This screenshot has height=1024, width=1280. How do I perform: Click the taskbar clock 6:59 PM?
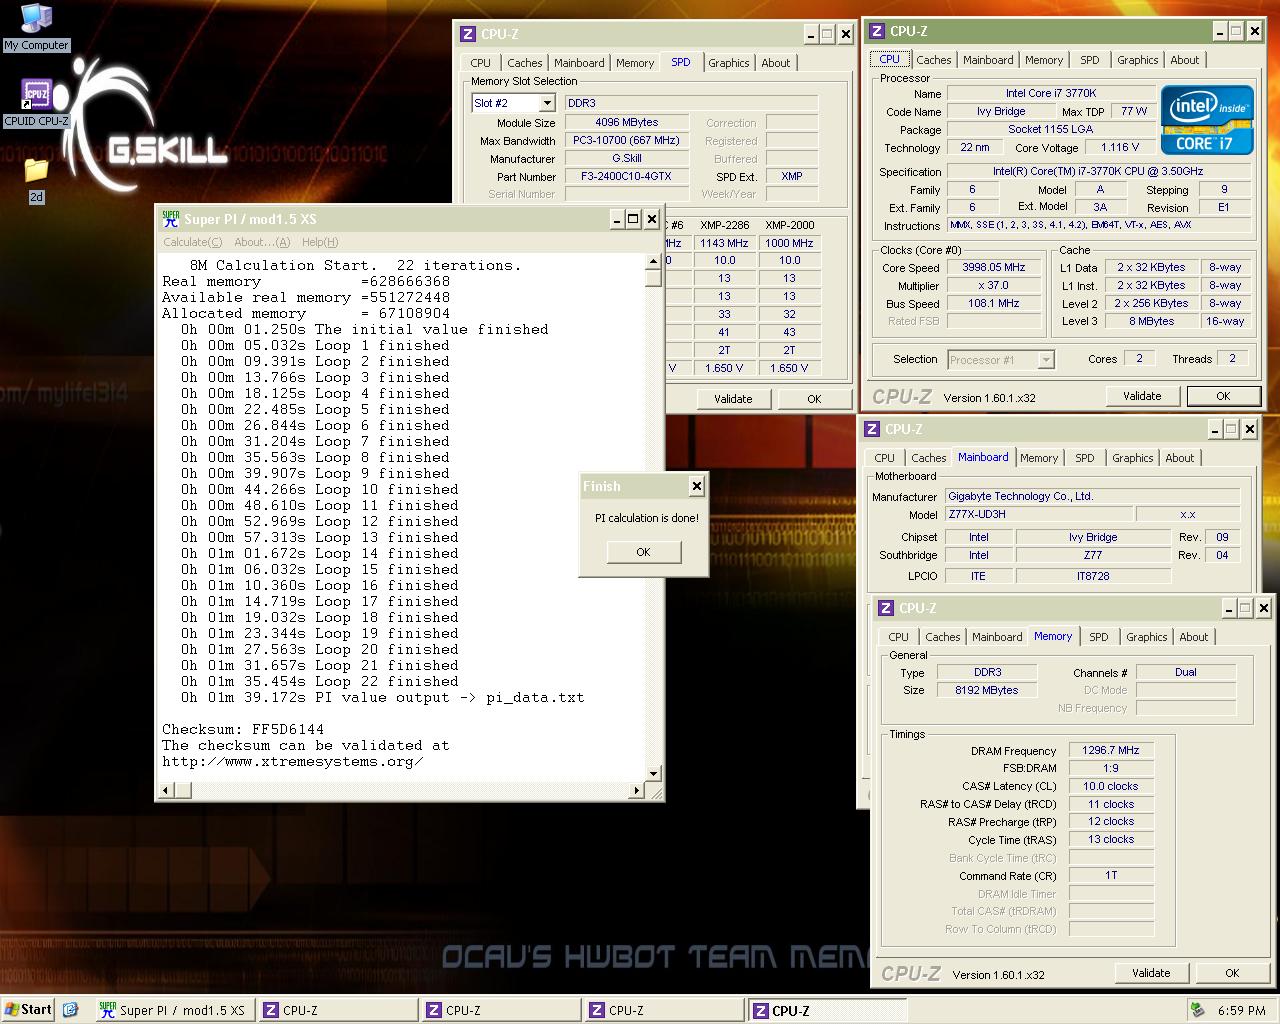pyautogui.click(x=1242, y=1010)
